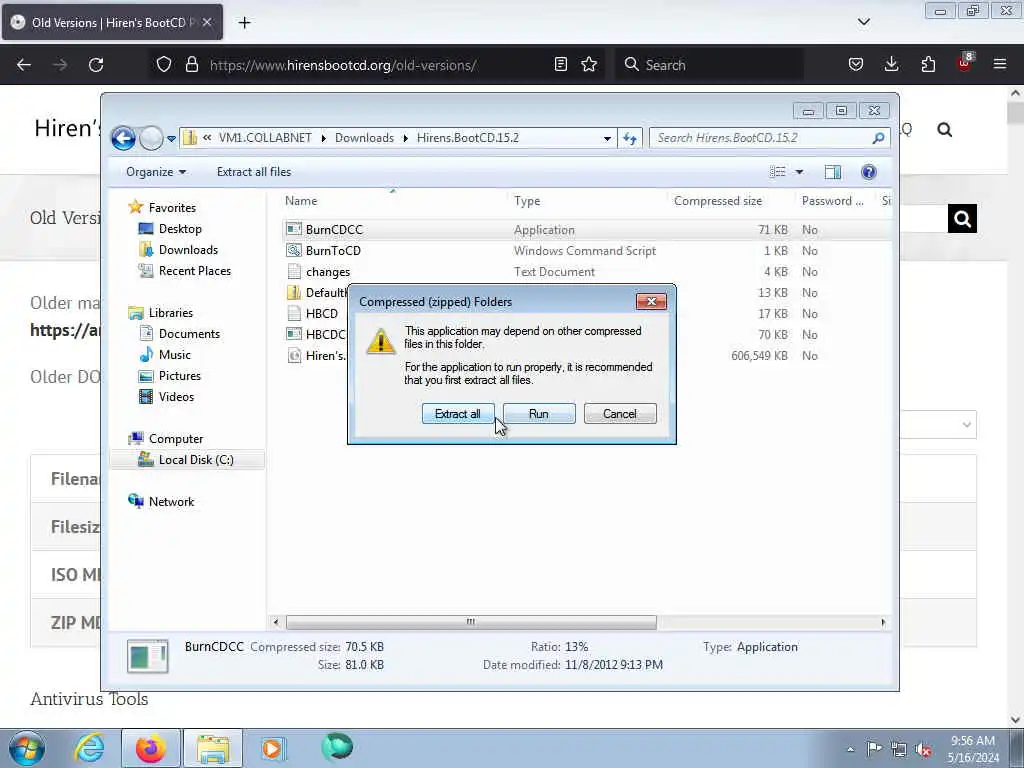Click Extract all files in Explorer toolbar
Viewport: 1024px width, 768px height.
[254, 172]
